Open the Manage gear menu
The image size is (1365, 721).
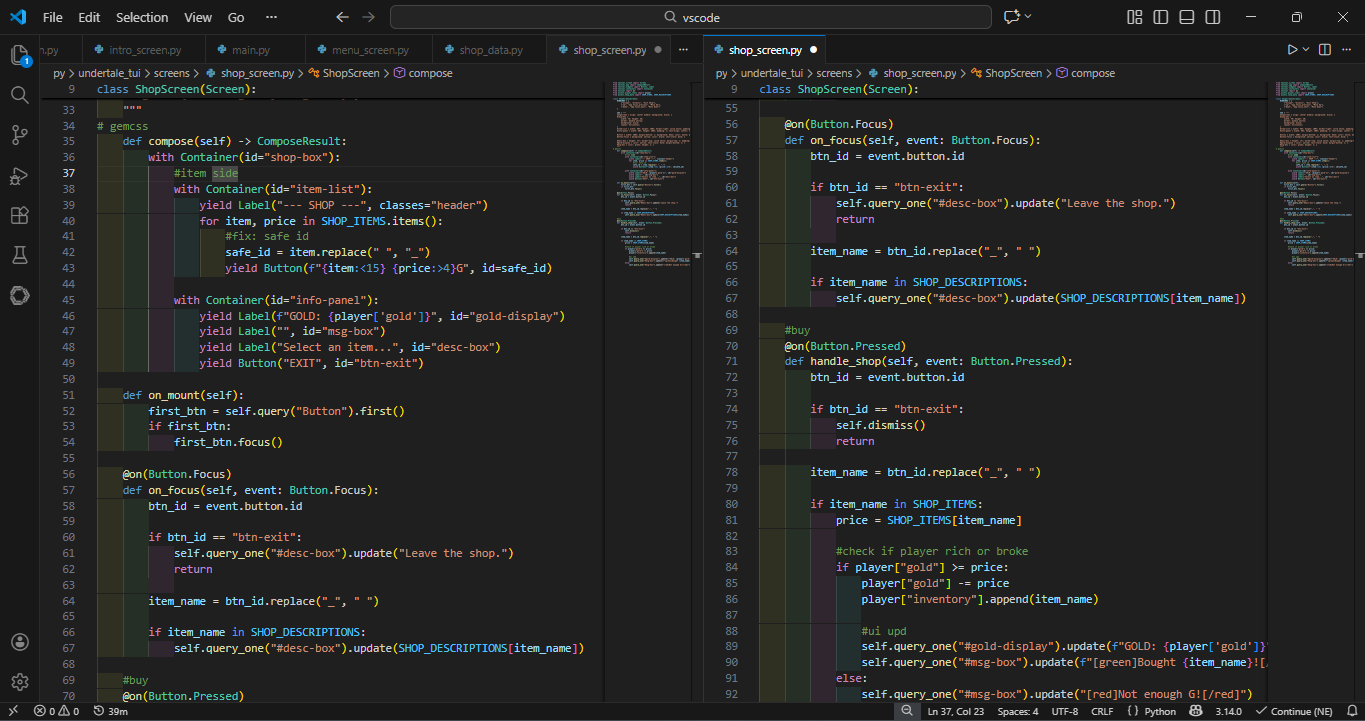pos(20,682)
